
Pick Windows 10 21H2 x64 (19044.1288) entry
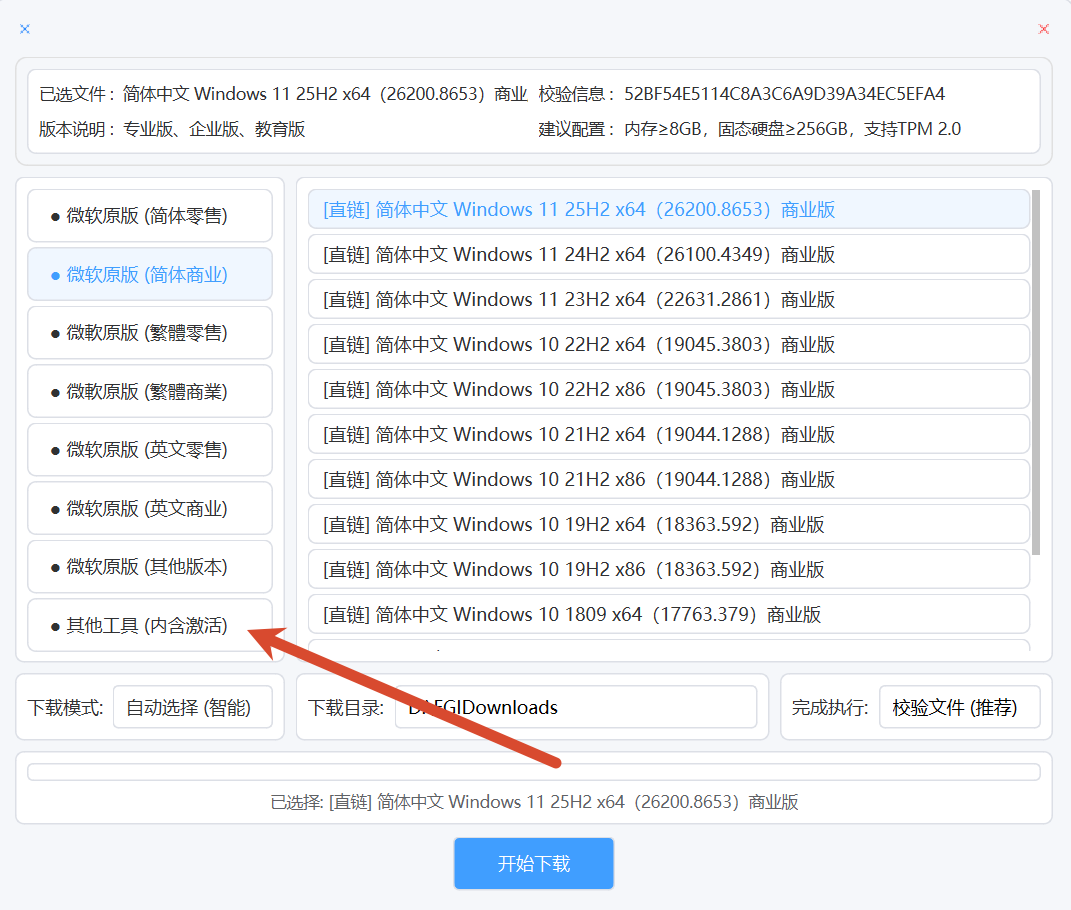point(668,435)
